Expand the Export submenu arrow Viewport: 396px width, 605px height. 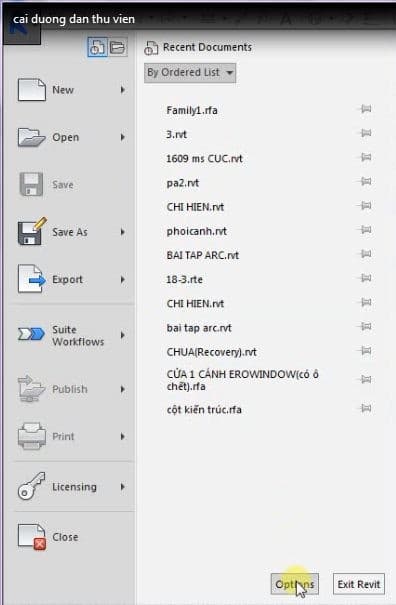coord(123,279)
